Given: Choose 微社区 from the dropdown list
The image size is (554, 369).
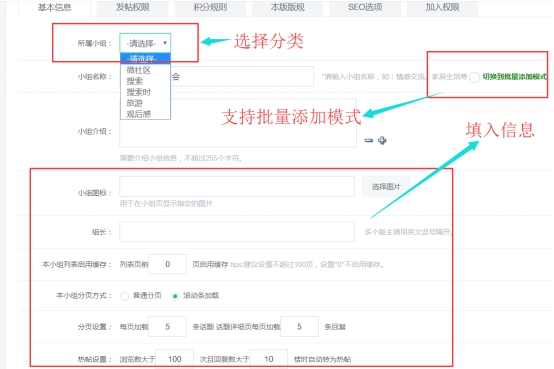Looking at the screenshot, I should [145, 70].
